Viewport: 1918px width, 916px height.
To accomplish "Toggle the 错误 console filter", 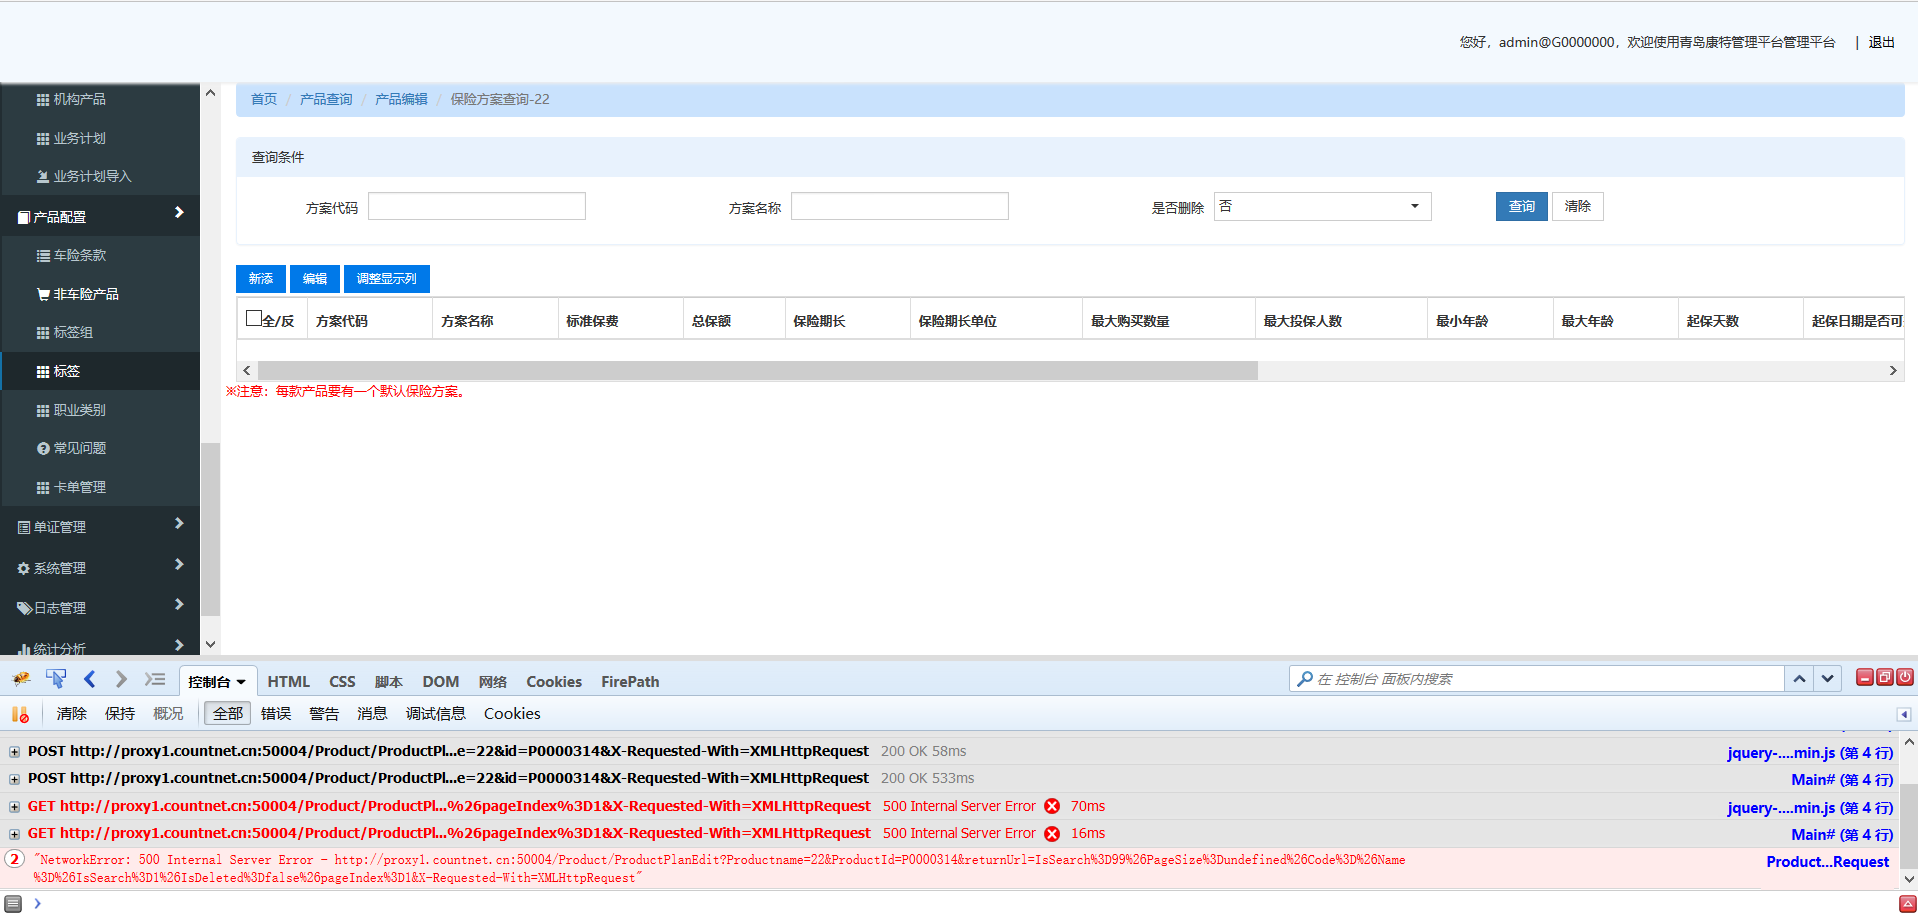I will (x=276, y=714).
